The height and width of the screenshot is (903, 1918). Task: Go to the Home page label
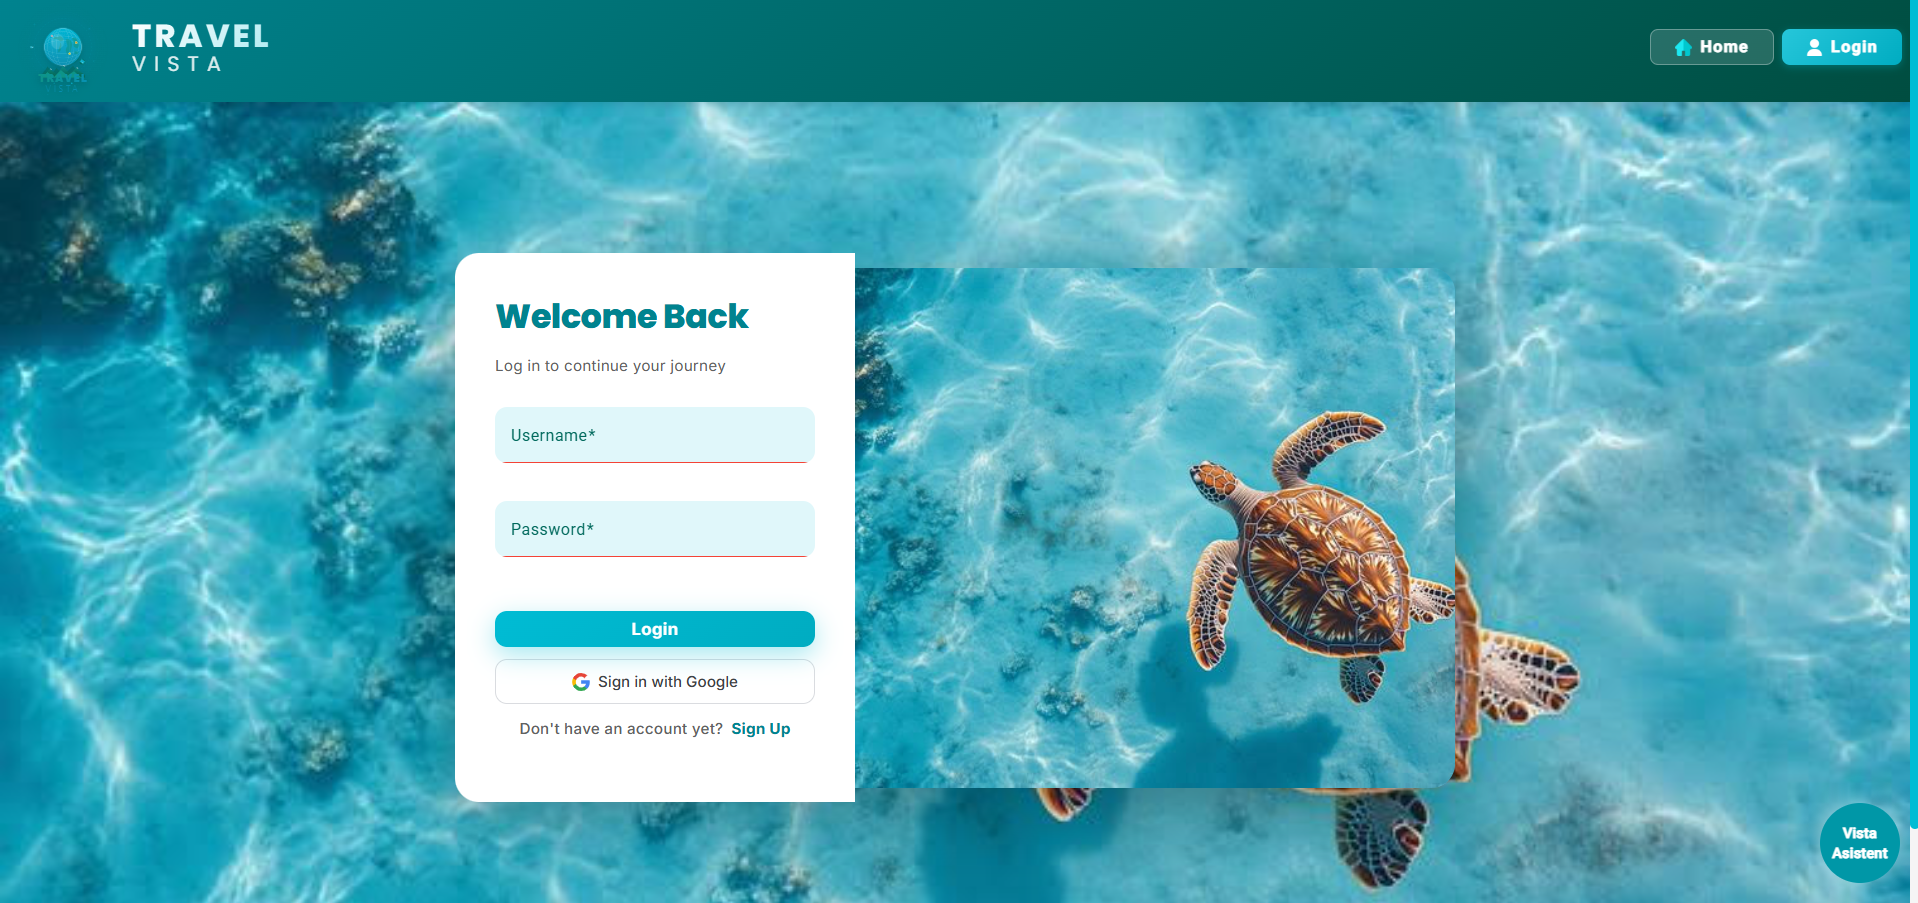(x=1724, y=47)
